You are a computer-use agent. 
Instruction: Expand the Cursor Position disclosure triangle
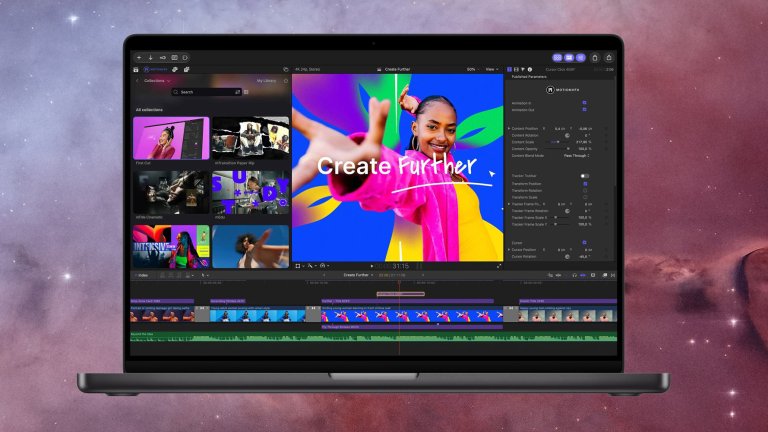click(509, 250)
